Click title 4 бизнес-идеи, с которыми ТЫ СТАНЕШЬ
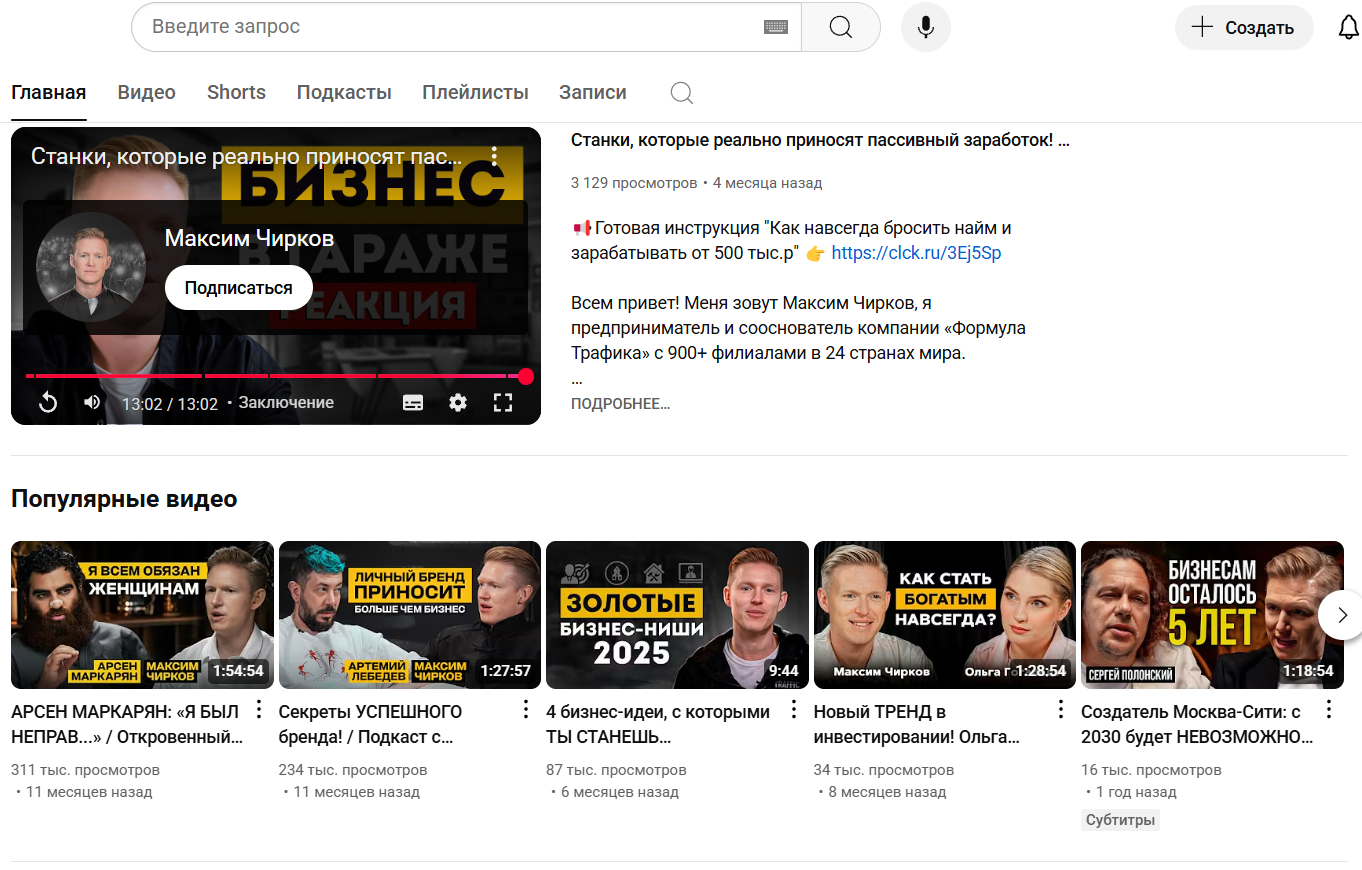This screenshot has height=870, width=1362. tap(658, 725)
